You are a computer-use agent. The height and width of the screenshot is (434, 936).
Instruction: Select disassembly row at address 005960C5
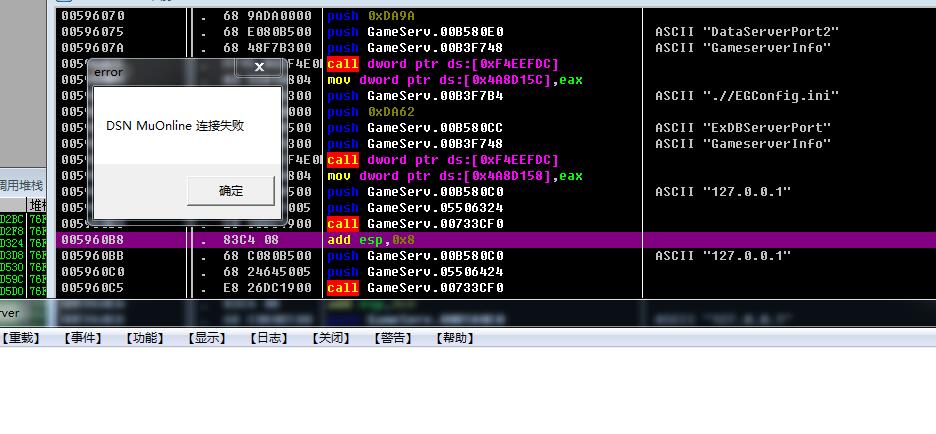(495, 288)
